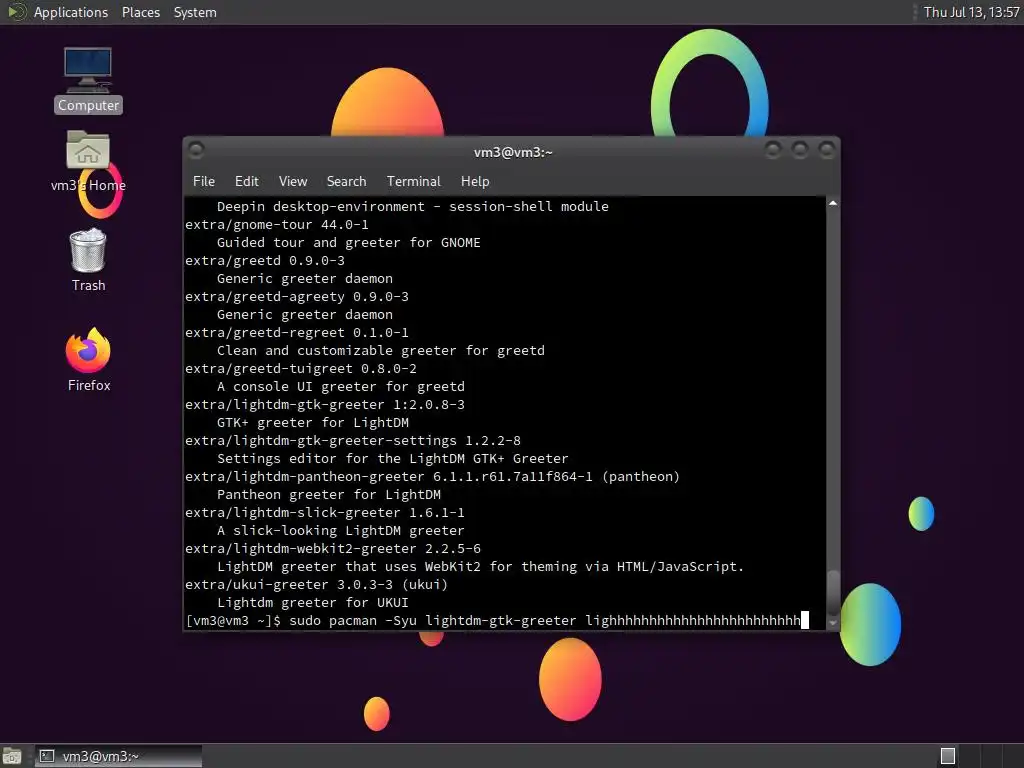Click the line 'extra/lightdm-slick-greeter 1.6.1-1'

(x=325, y=513)
